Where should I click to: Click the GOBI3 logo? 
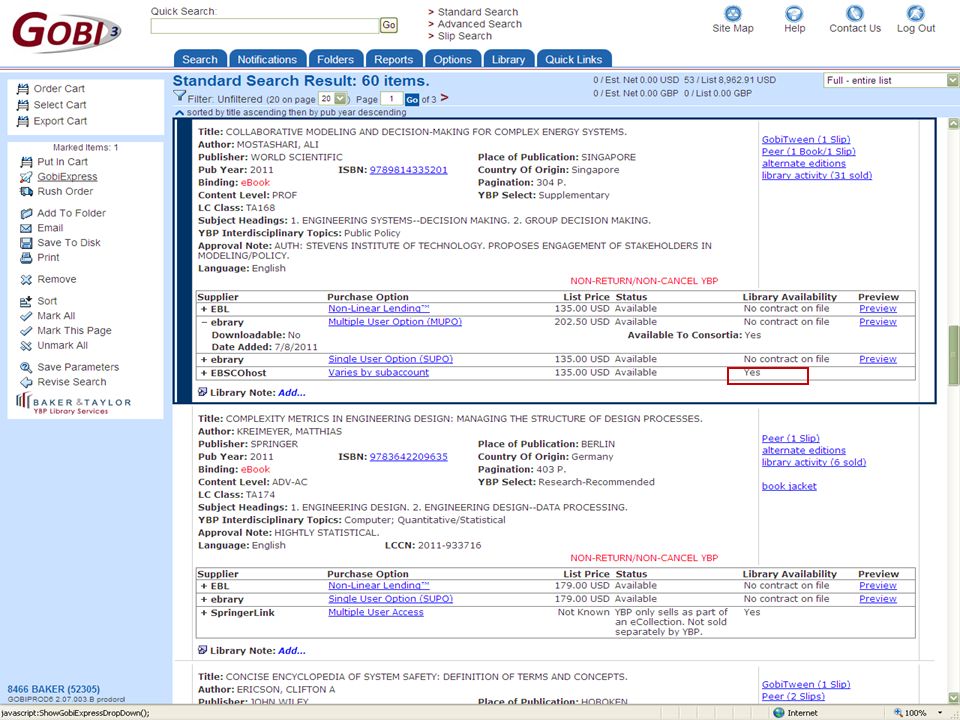click(66, 31)
